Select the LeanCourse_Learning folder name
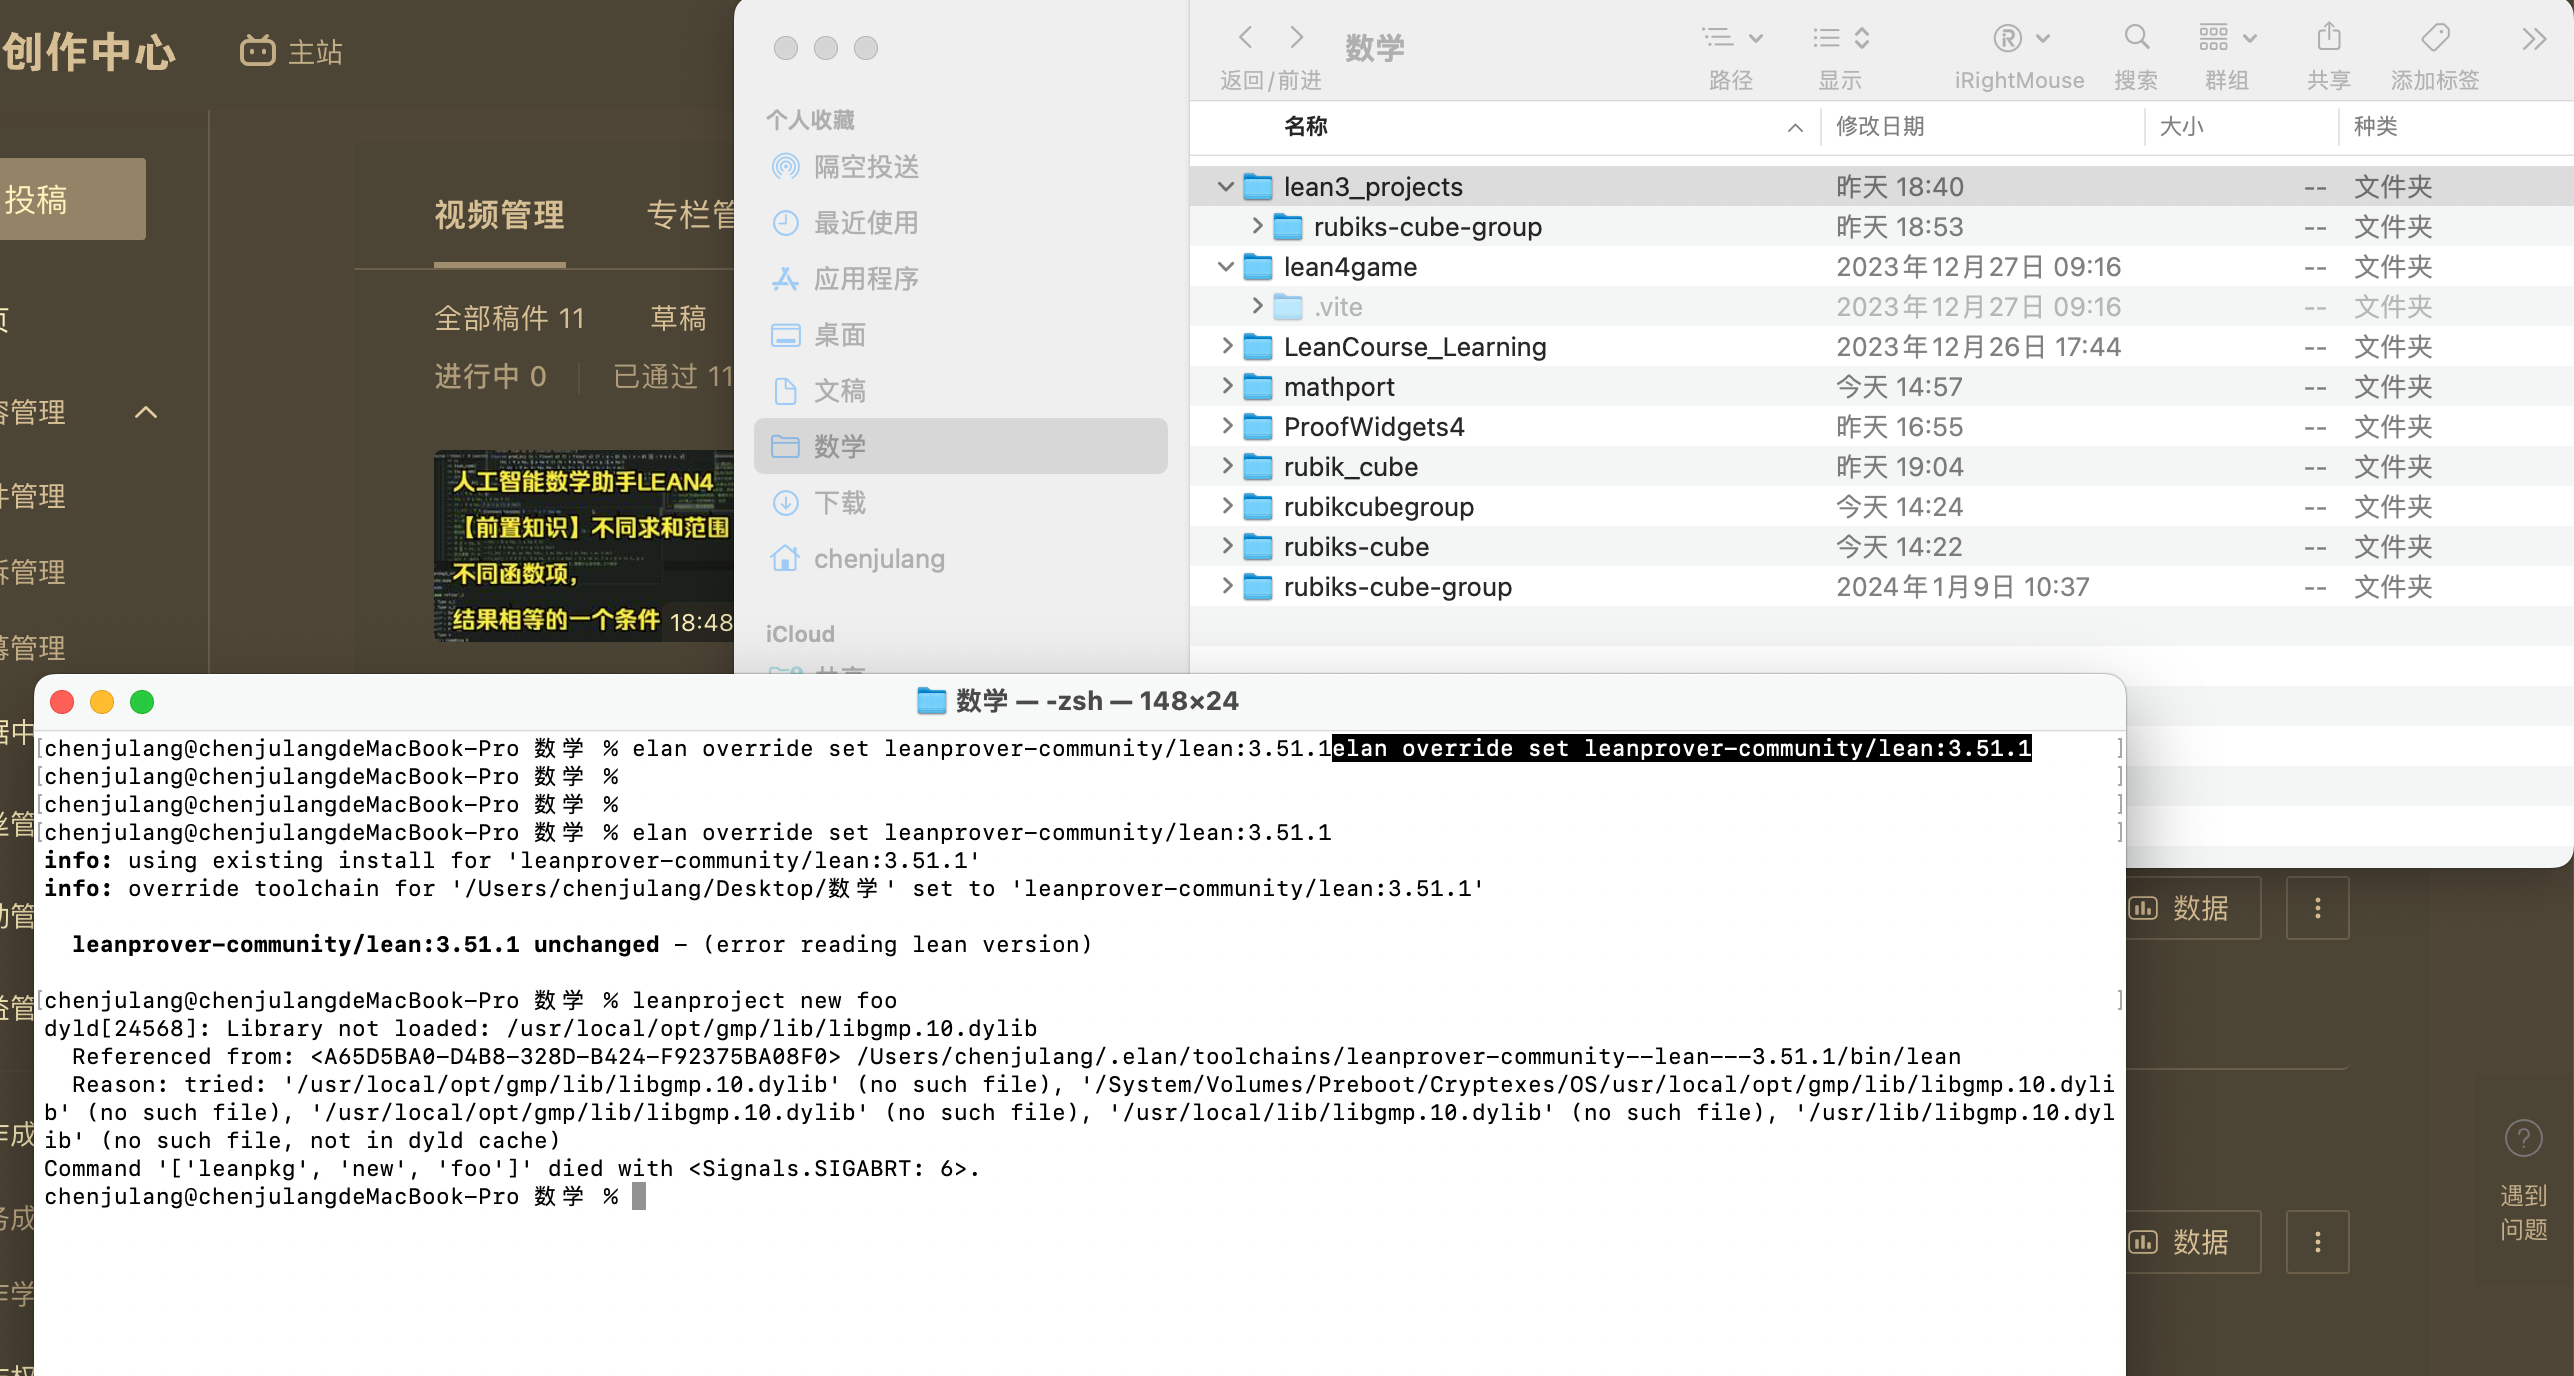 point(1414,347)
